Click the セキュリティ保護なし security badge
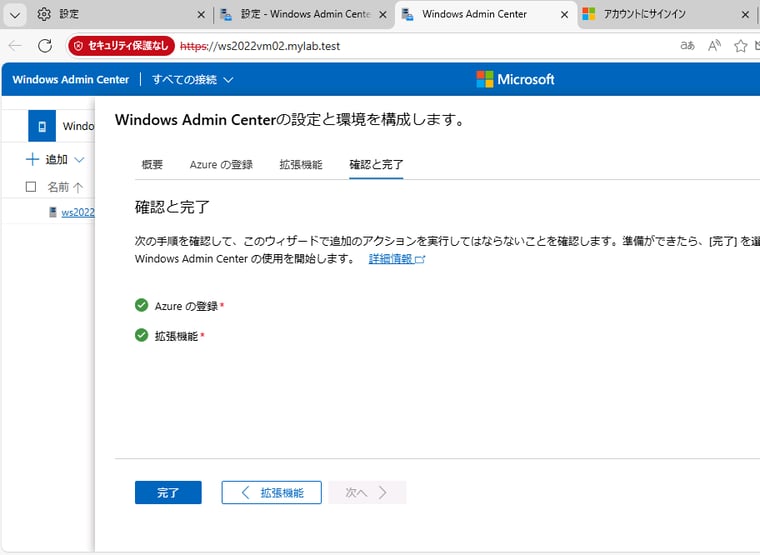 [x=121, y=46]
